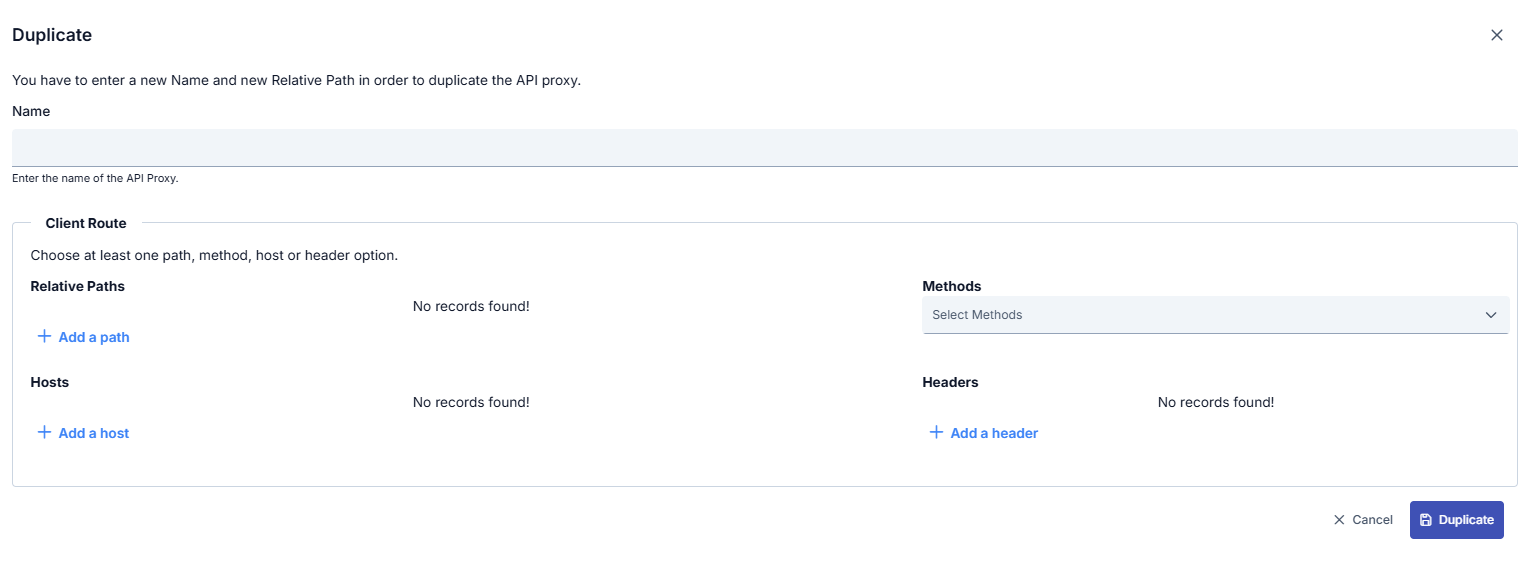
Task: Click the plus icon beside Add a host
Action: tap(44, 433)
